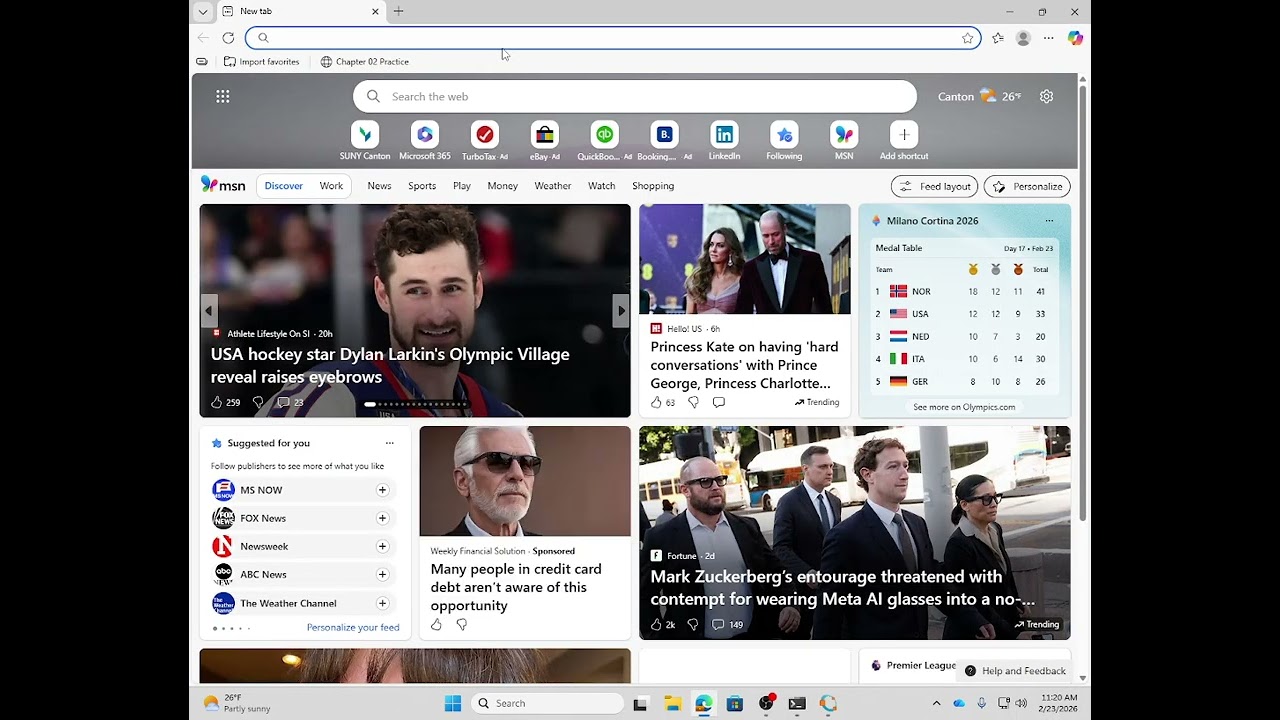The image size is (1280, 720).
Task: Open the Windows Start menu
Action: (453, 703)
